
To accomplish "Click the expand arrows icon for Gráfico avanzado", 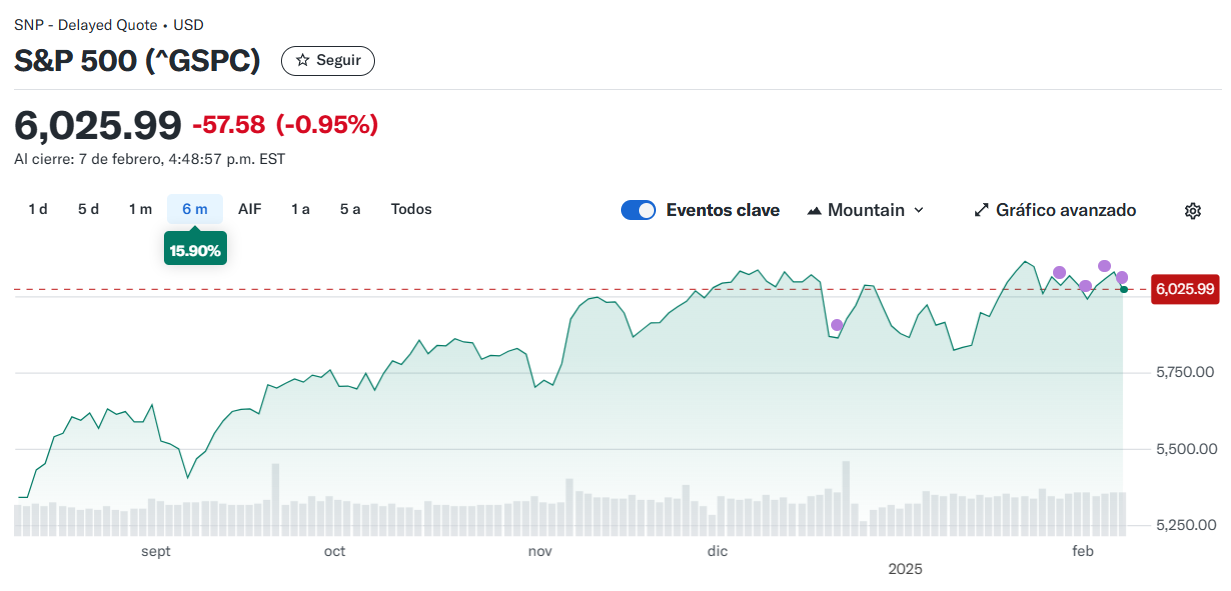I will [981, 210].
